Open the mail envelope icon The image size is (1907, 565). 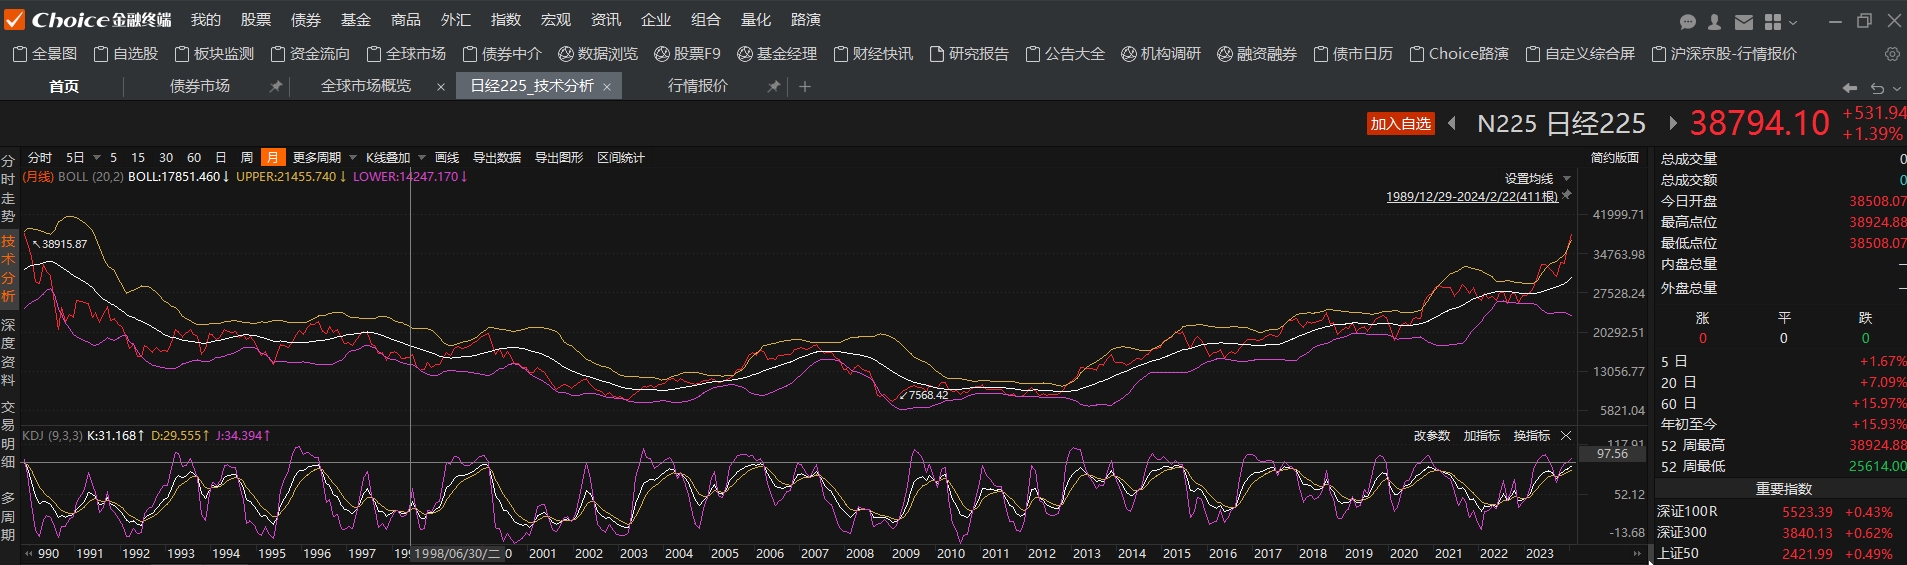coord(1744,21)
